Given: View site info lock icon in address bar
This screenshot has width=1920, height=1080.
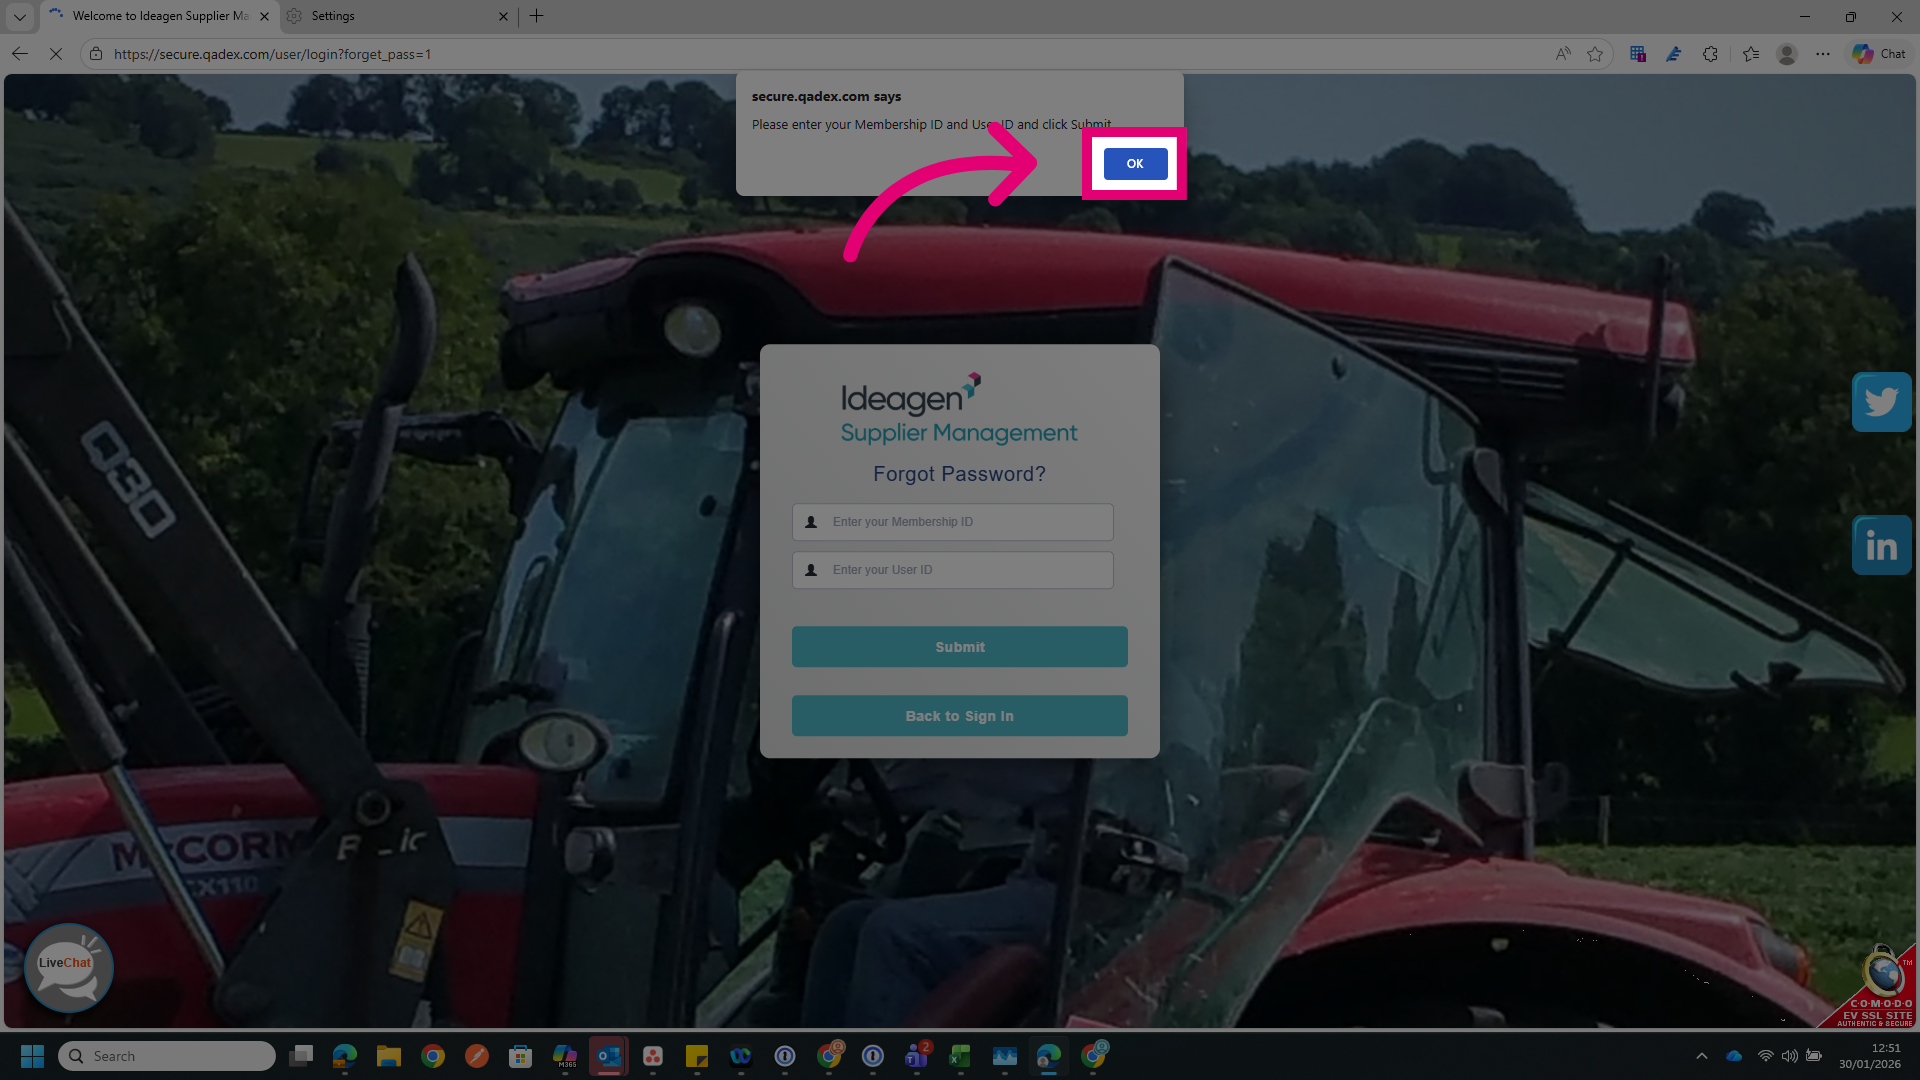Looking at the screenshot, I should 96,54.
